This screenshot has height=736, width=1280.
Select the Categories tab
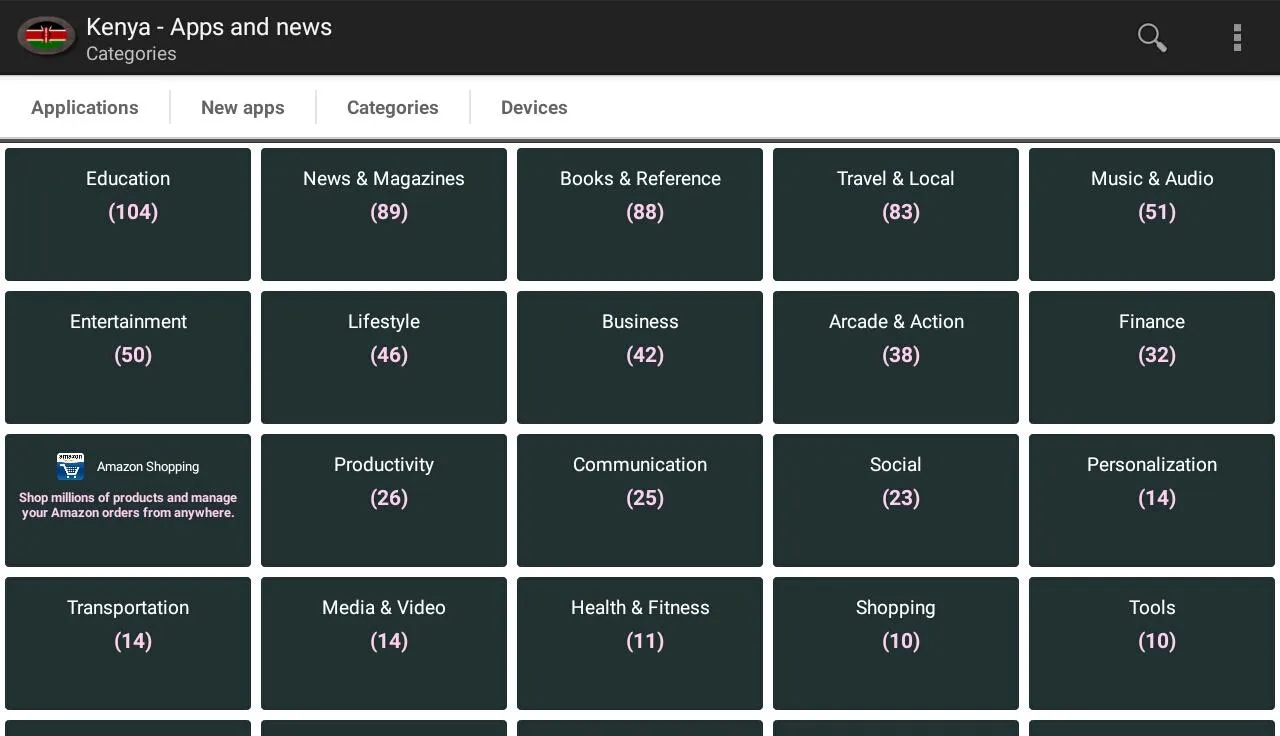pos(393,107)
